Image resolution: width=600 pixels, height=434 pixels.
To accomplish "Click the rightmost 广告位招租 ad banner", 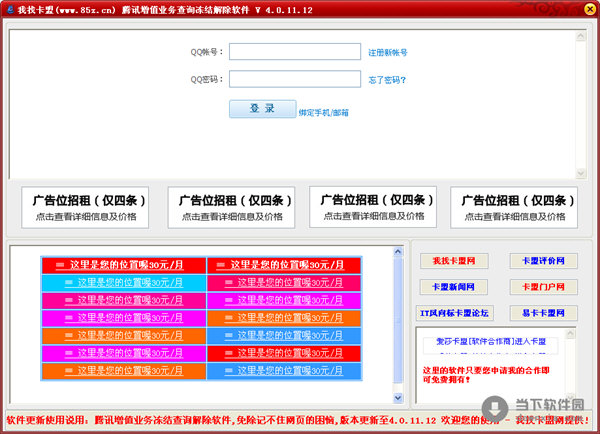I will 513,207.
